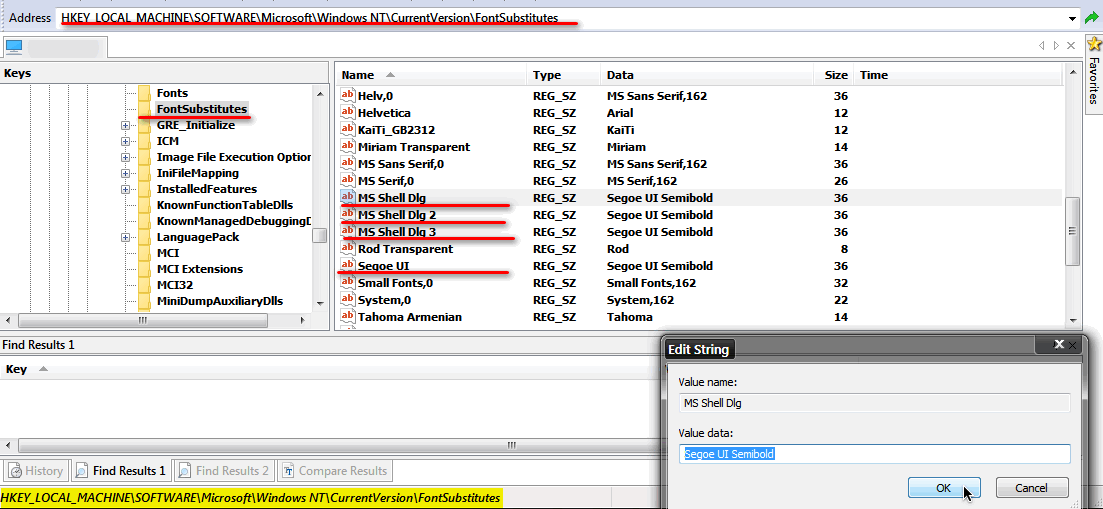
Task: Click the previous tab arrow icon
Action: click(x=1041, y=46)
